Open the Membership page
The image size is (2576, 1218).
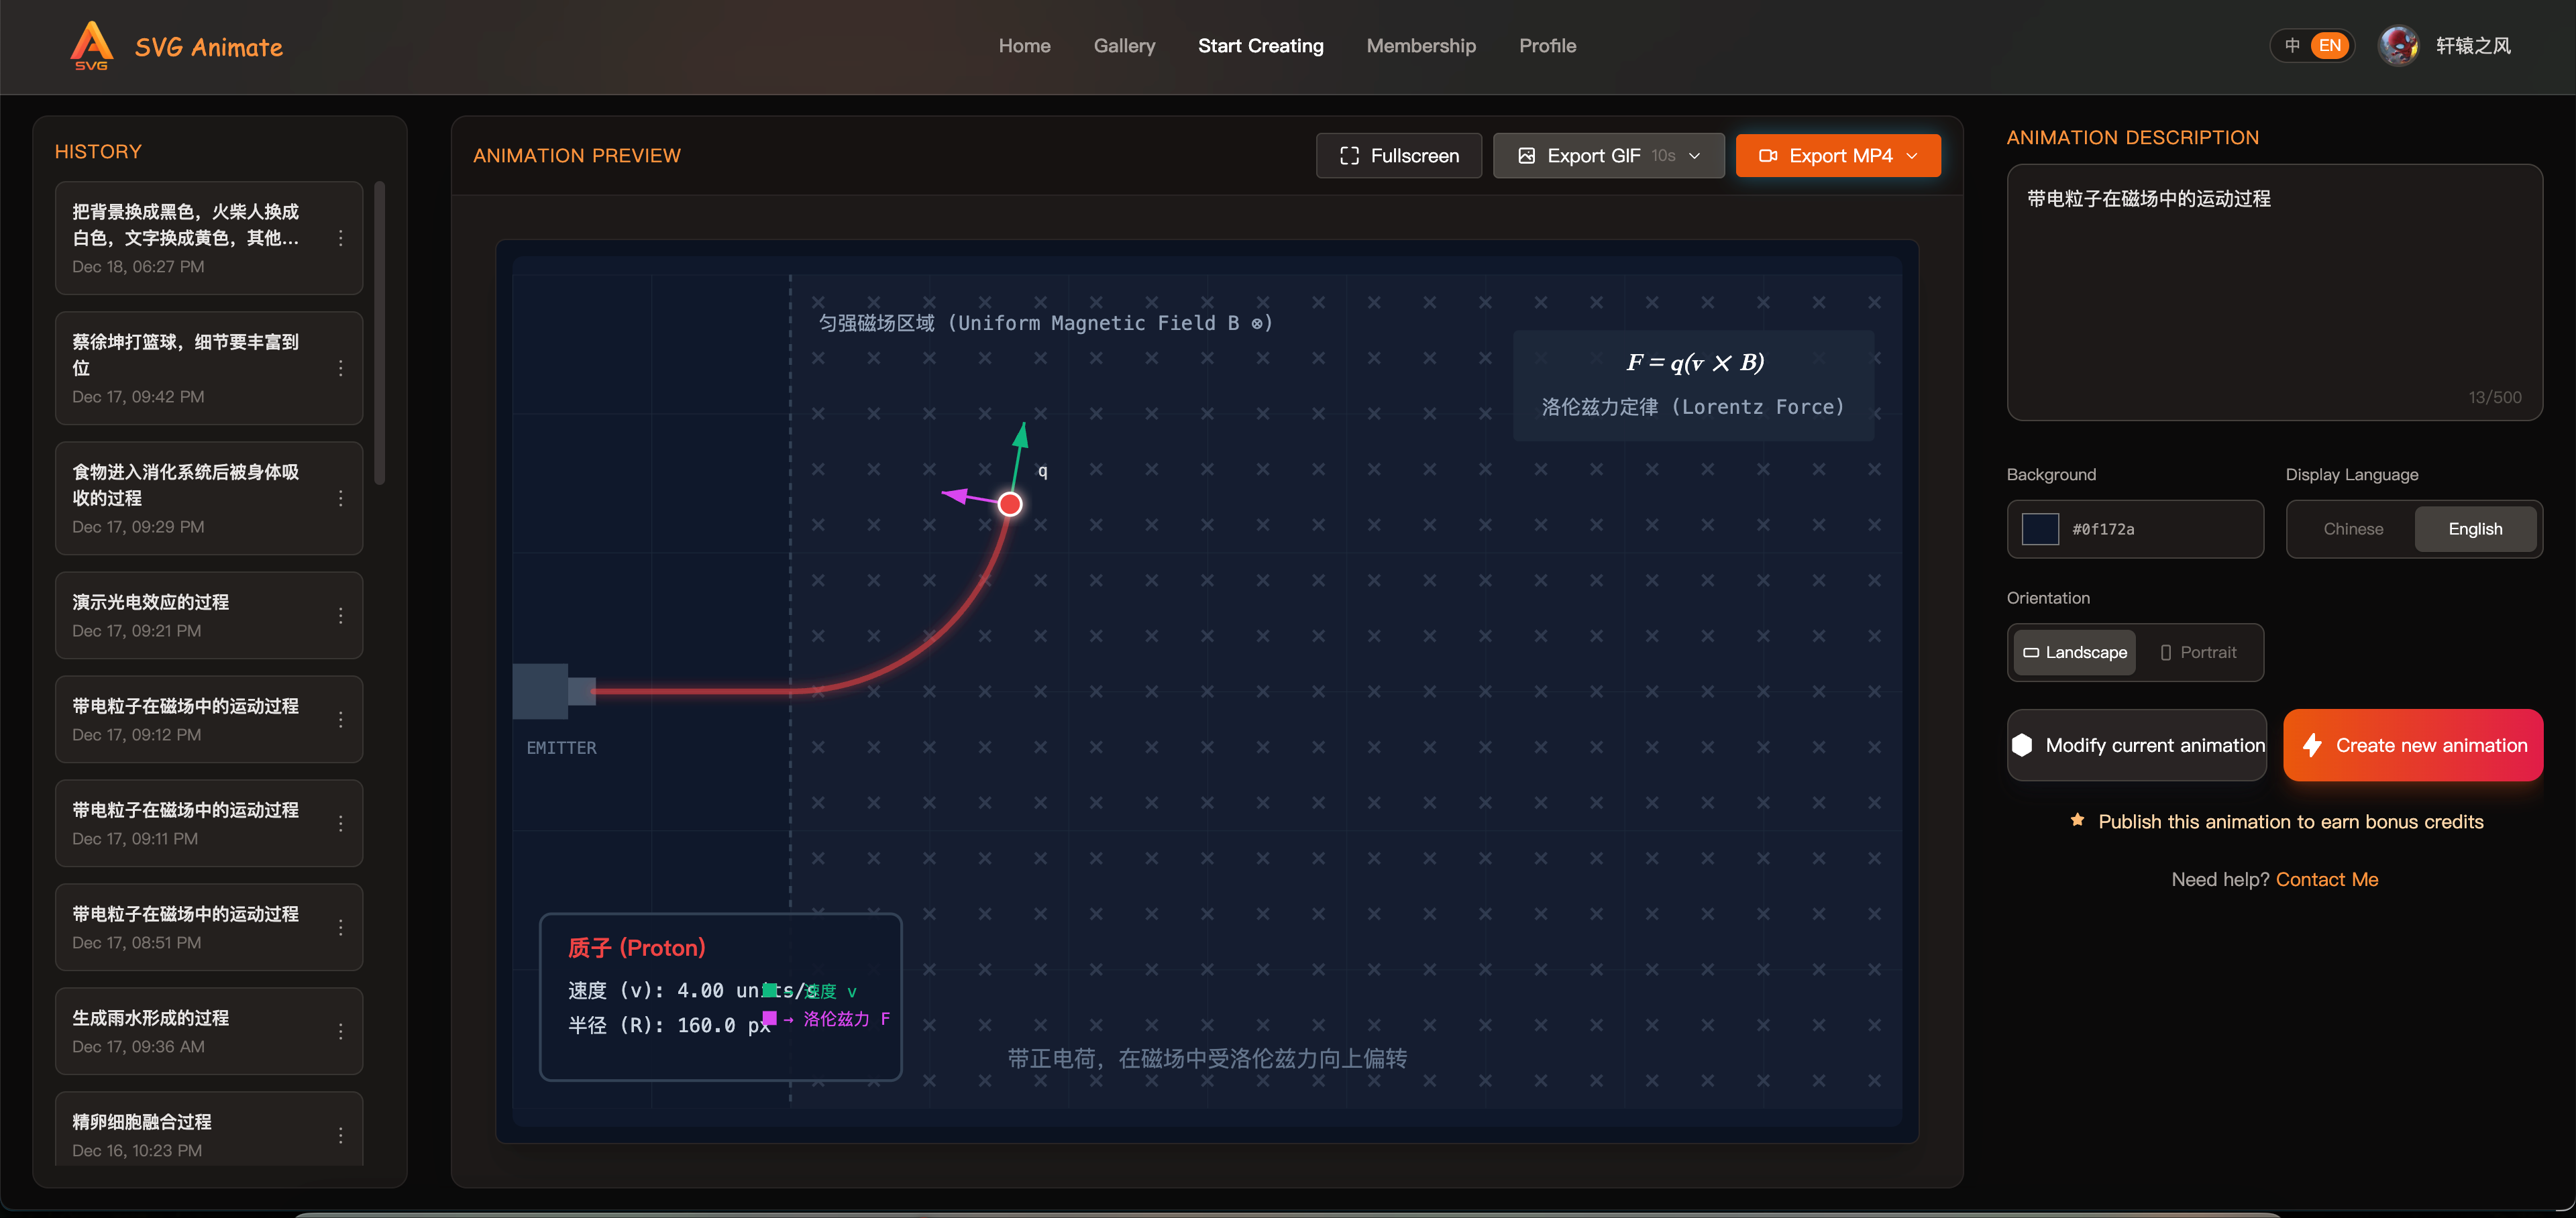click(1421, 45)
